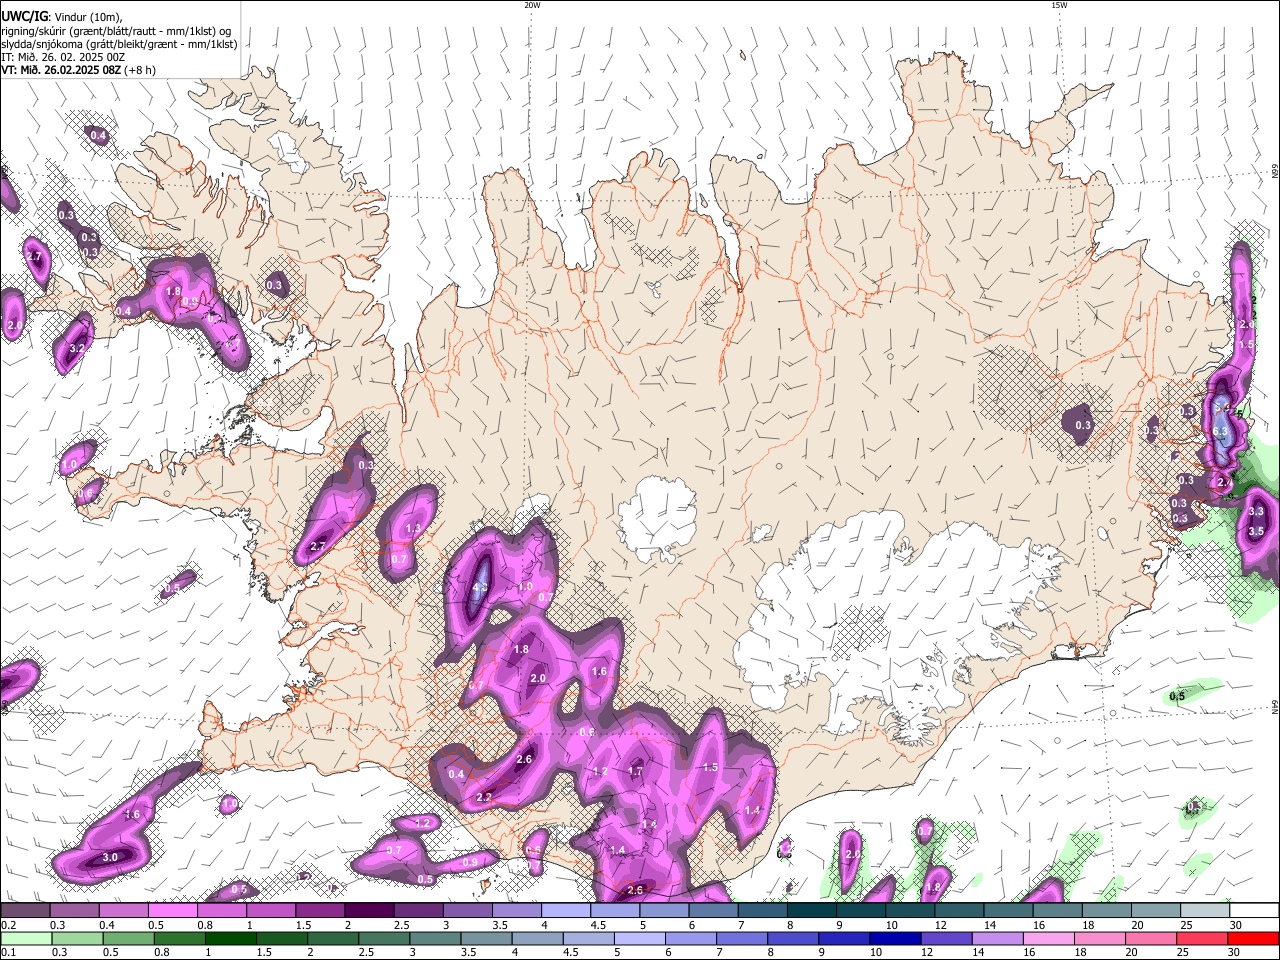
Task: Click the 2.2 precipitation value near the south coast
Action: (484, 797)
